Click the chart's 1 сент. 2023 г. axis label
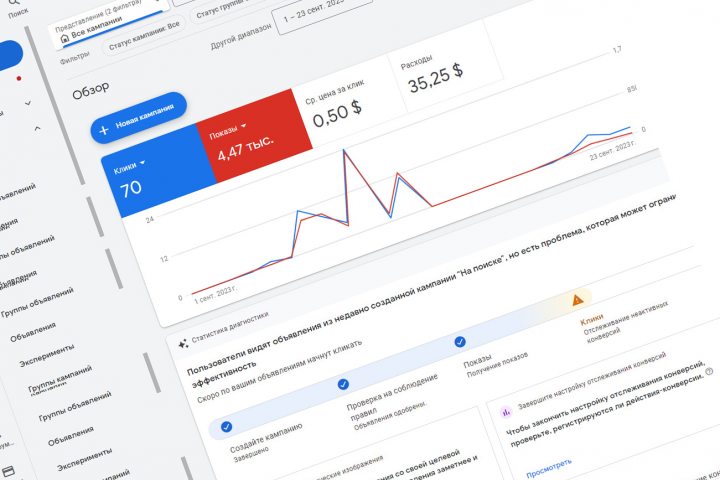The width and height of the screenshot is (720, 480). pyautogui.click(x=215, y=295)
